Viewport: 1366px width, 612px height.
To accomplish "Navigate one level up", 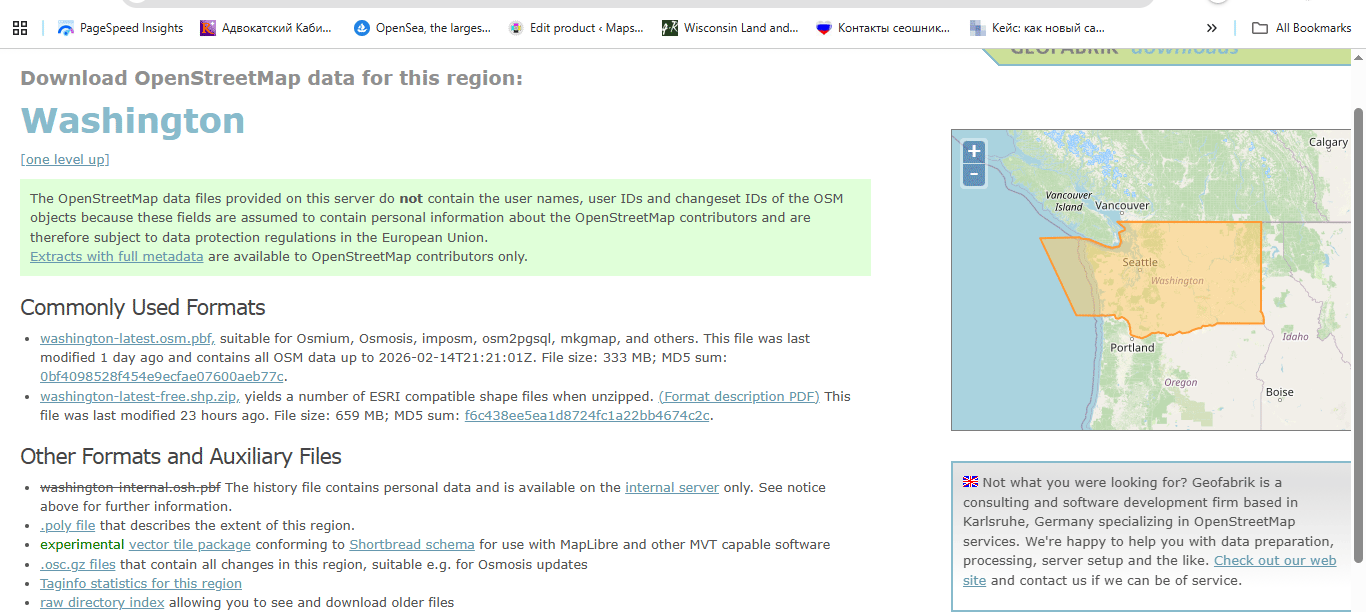I will (64, 158).
